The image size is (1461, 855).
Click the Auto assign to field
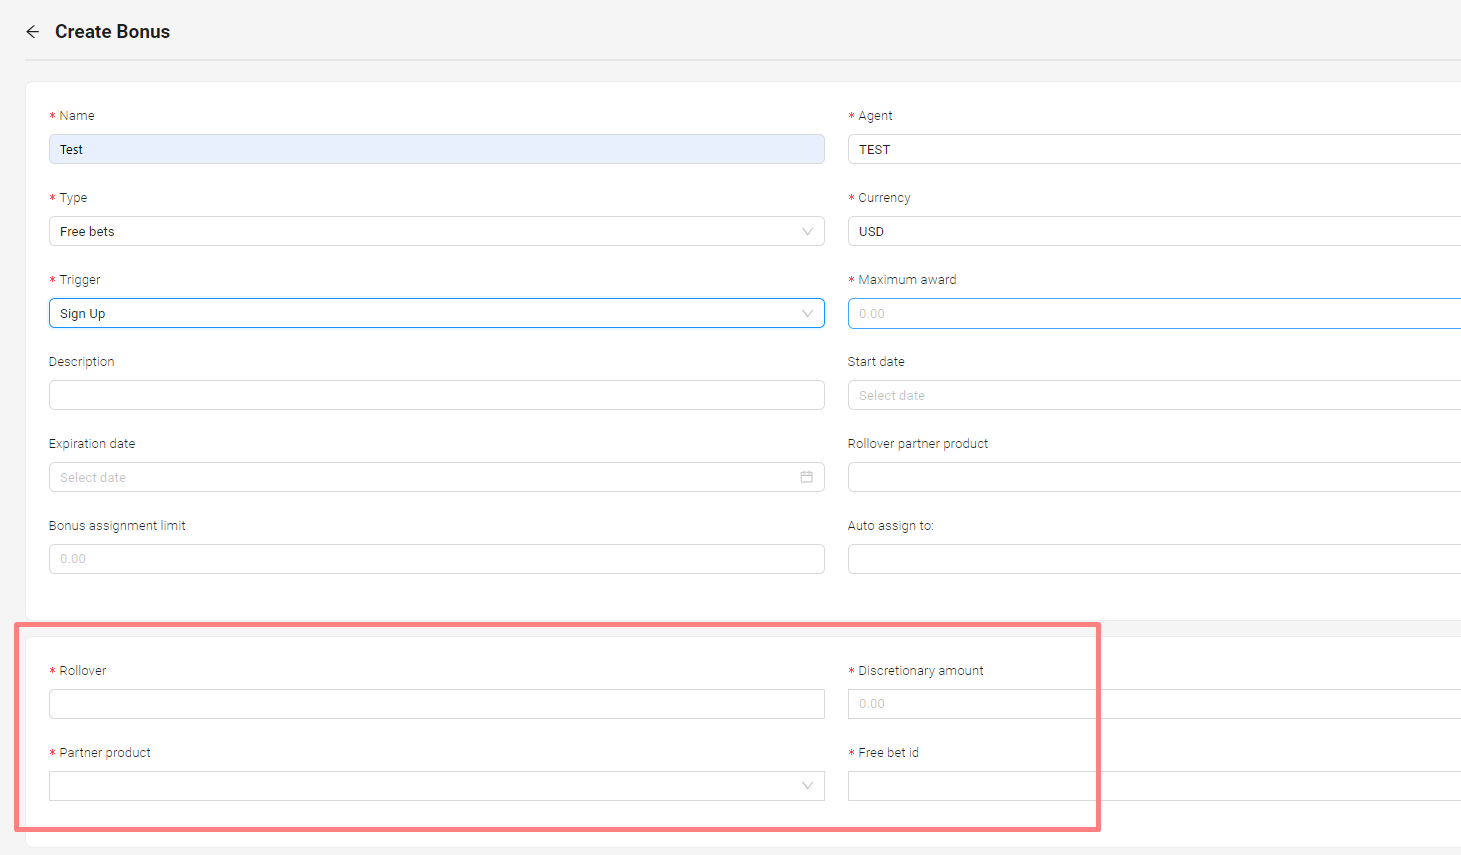1100,559
